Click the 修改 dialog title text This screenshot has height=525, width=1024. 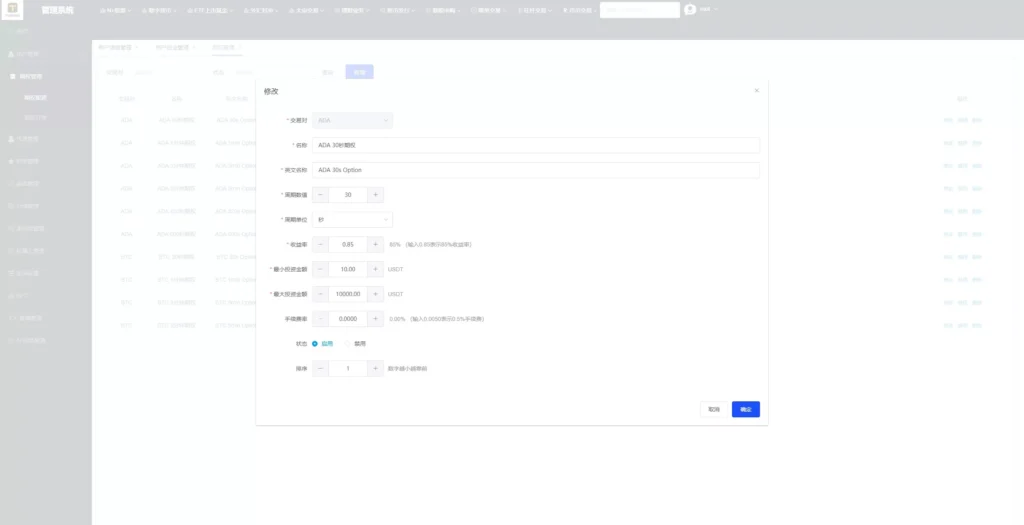[x=271, y=91]
